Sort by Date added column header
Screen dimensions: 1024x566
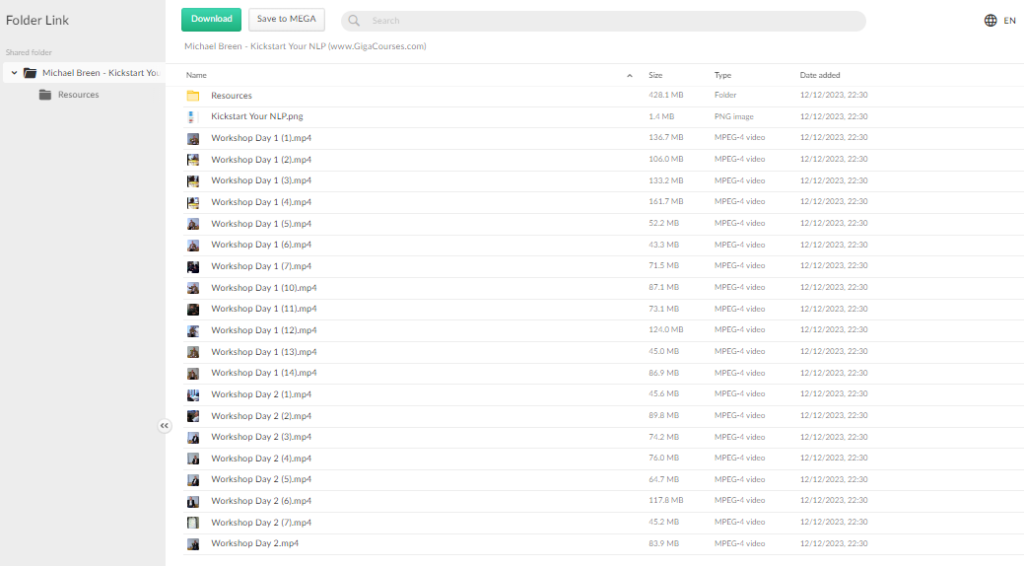pos(820,75)
